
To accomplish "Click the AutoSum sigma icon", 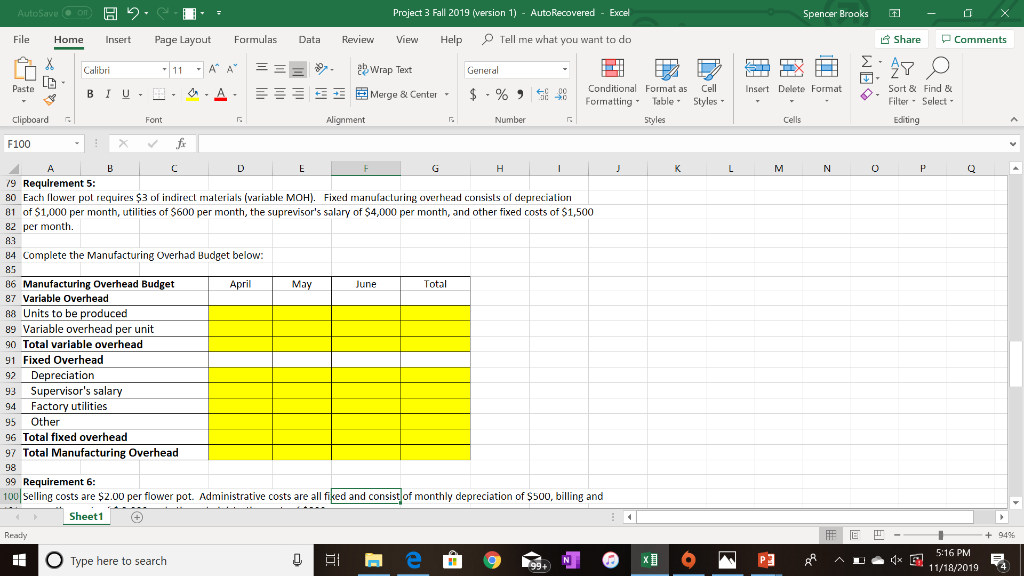I will tap(866, 61).
